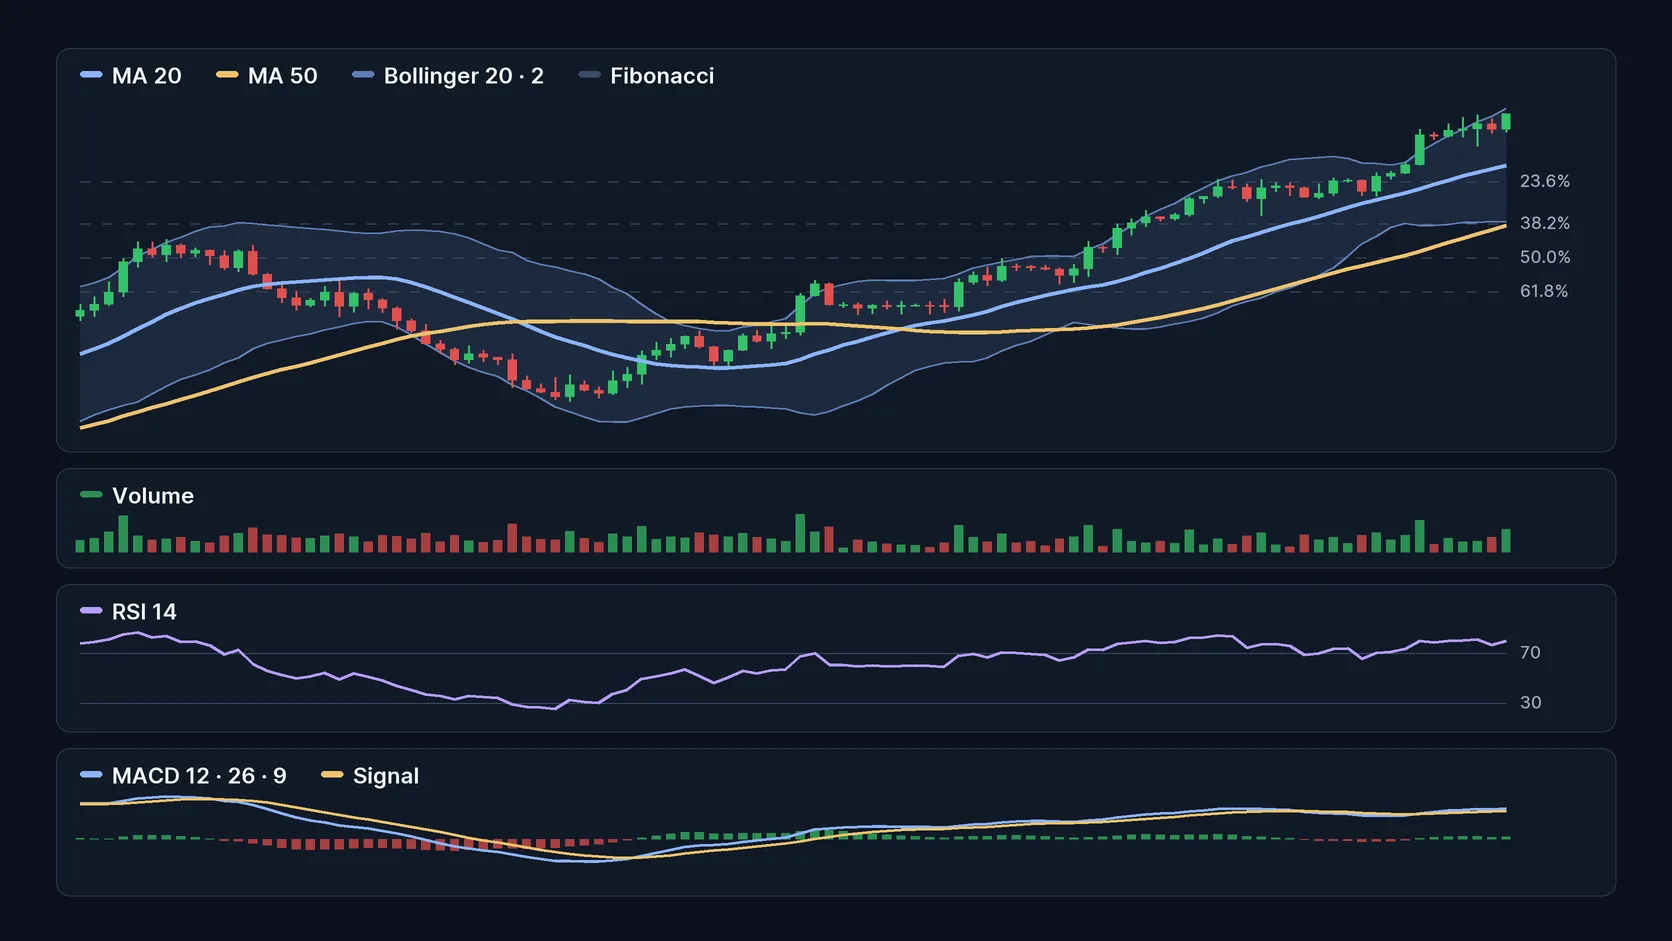This screenshot has width=1672, height=941.
Task: Click the MA 20 blue color swatch
Action: pos(91,75)
